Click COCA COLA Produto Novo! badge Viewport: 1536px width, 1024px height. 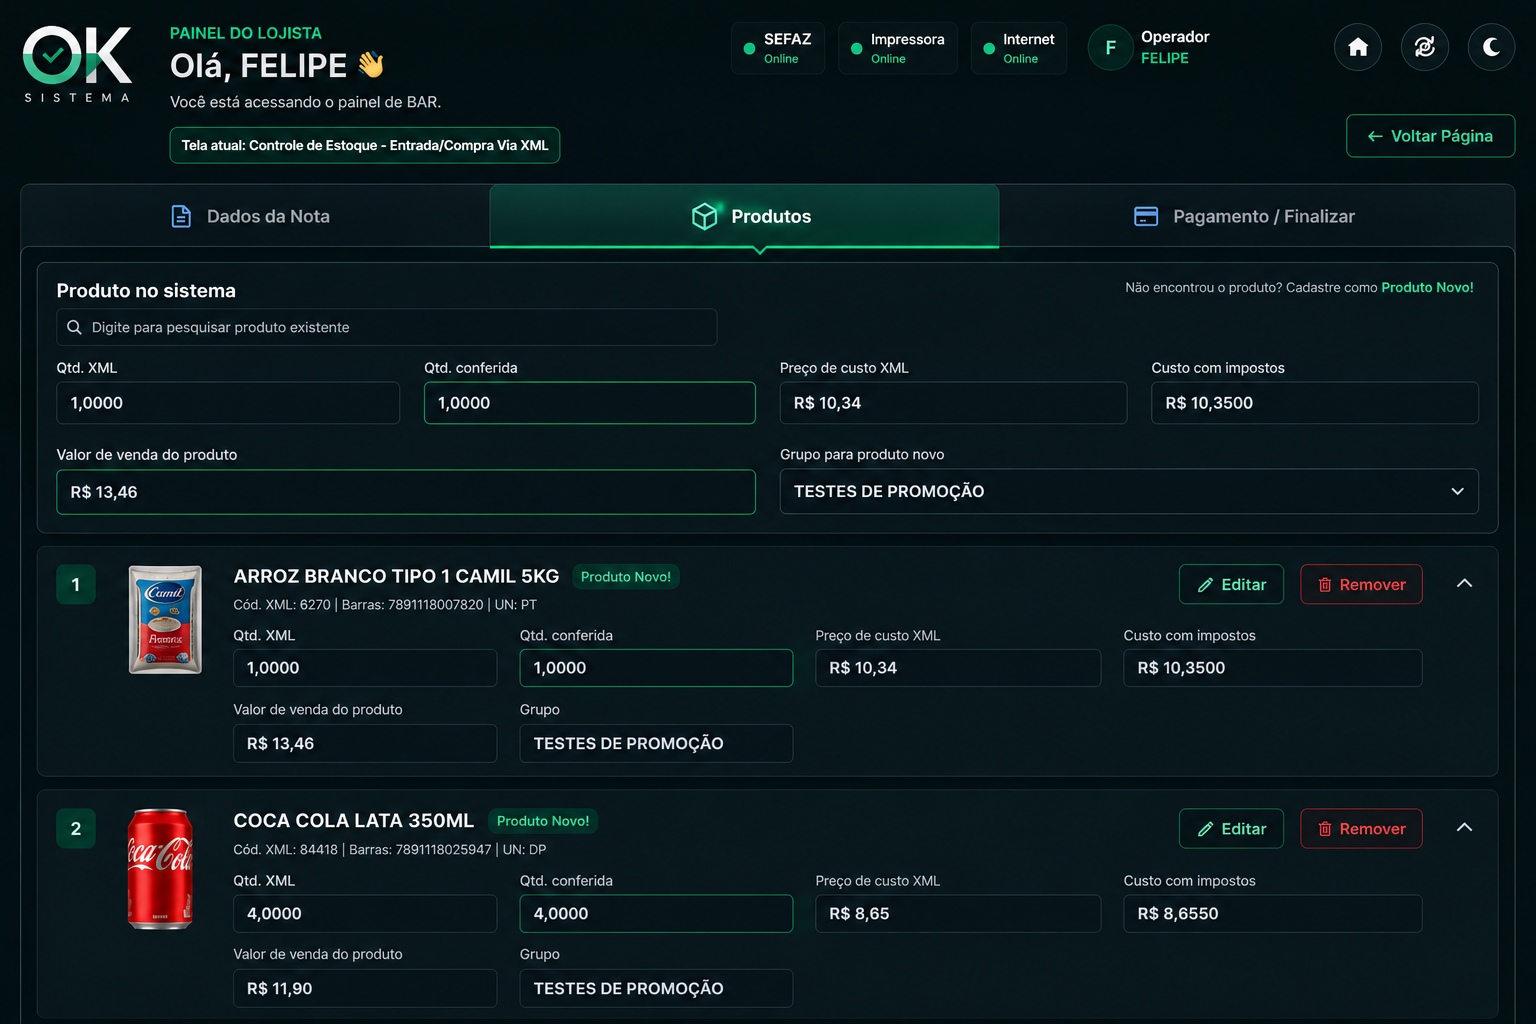543,821
